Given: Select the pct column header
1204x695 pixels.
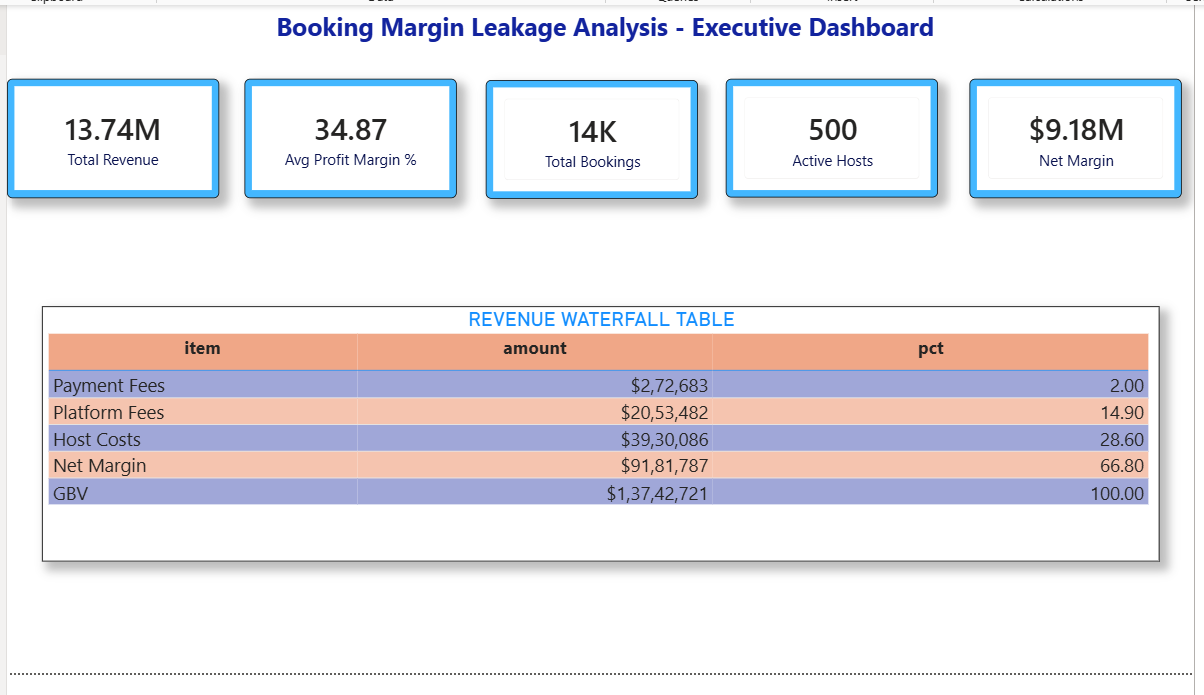Looking at the screenshot, I should pyautogui.click(x=929, y=348).
